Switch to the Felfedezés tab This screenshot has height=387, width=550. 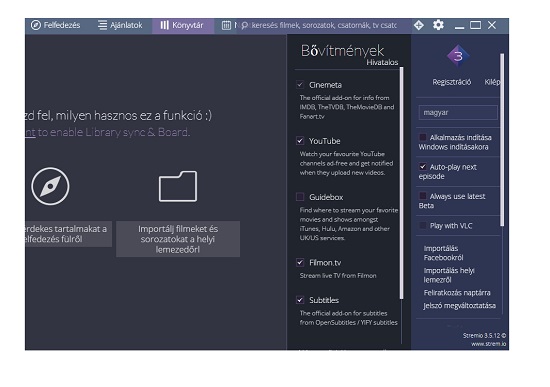pos(56,25)
